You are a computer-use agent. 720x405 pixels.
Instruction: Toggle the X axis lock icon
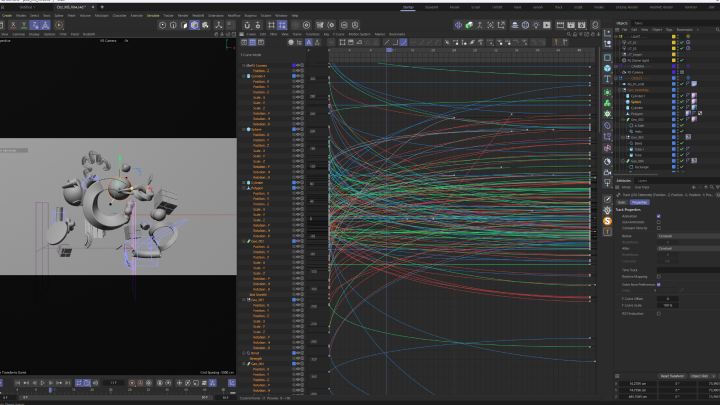(x=13, y=25)
